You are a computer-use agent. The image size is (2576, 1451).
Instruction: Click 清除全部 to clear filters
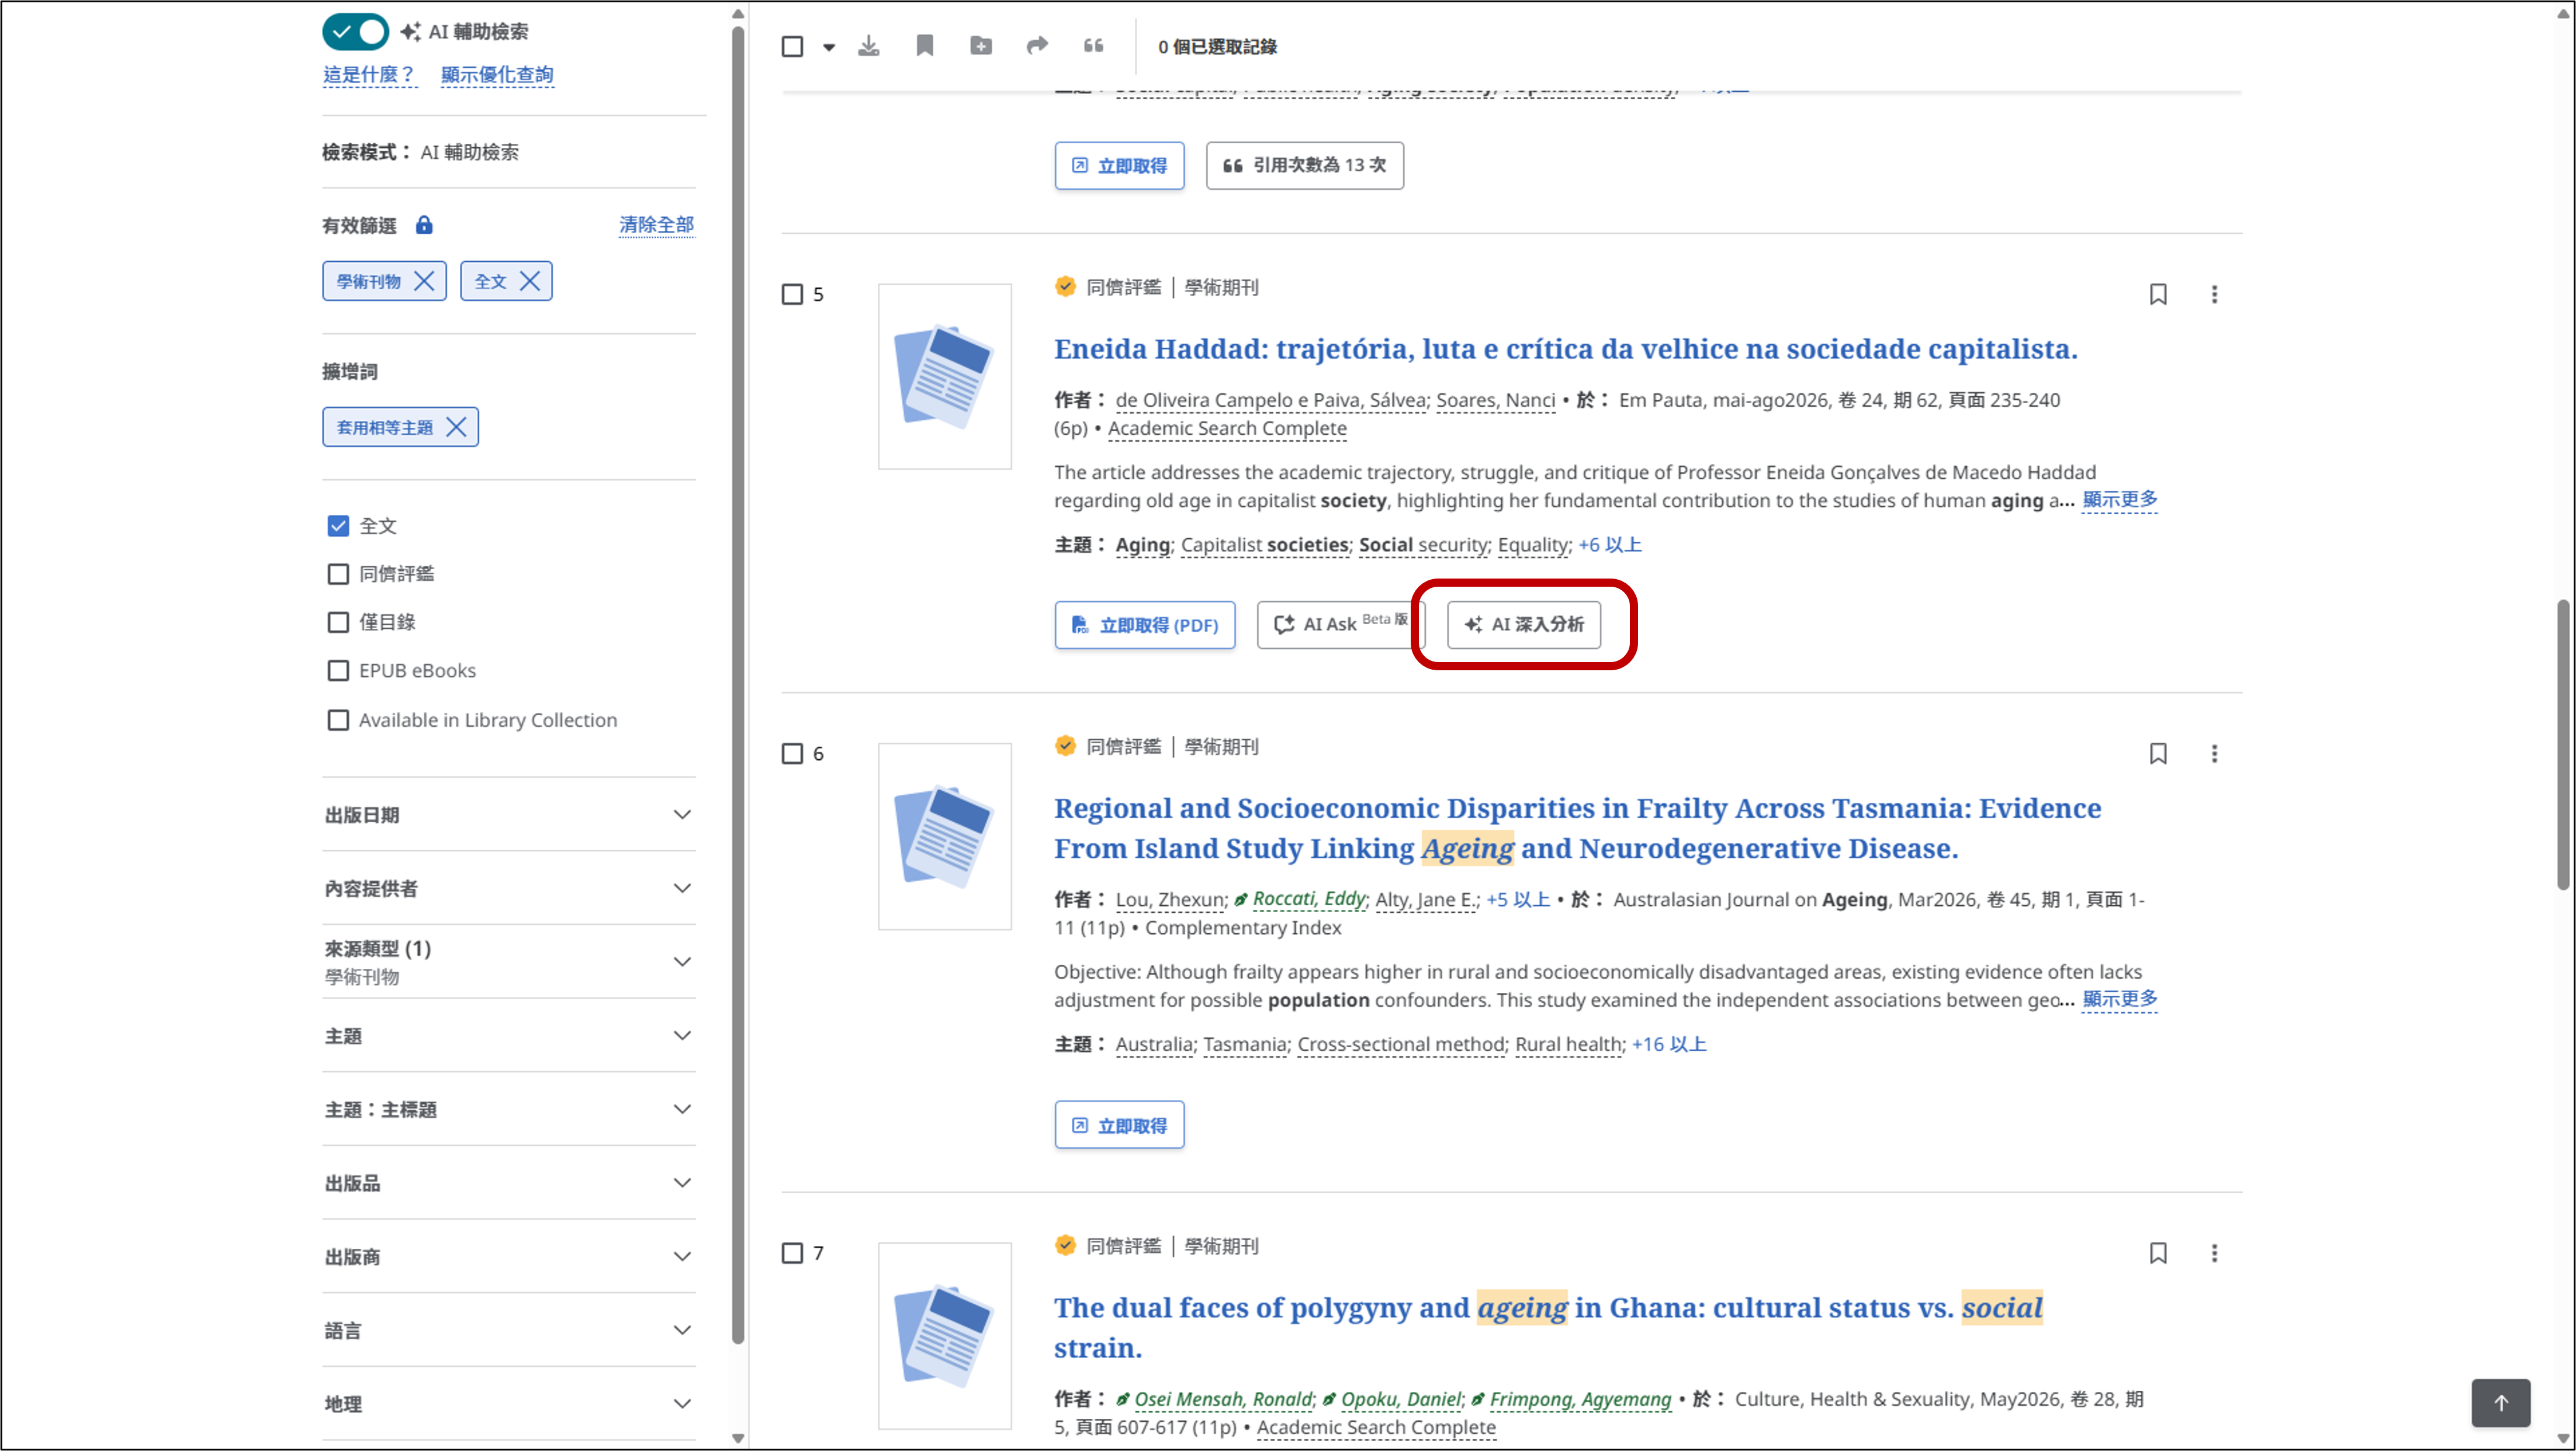pyautogui.click(x=656, y=225)
